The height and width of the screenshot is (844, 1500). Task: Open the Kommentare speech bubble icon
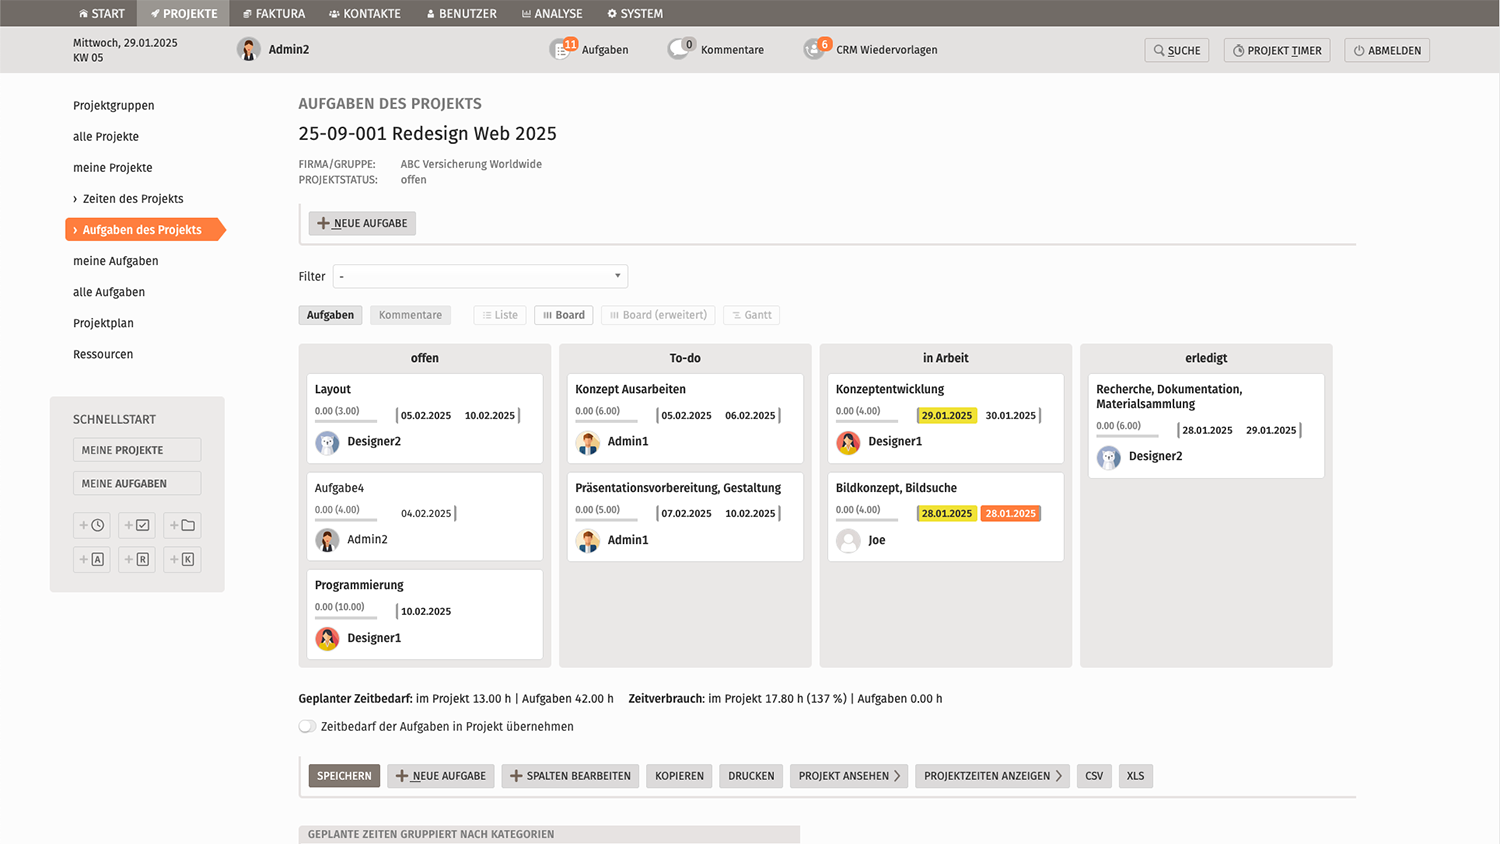680,49
